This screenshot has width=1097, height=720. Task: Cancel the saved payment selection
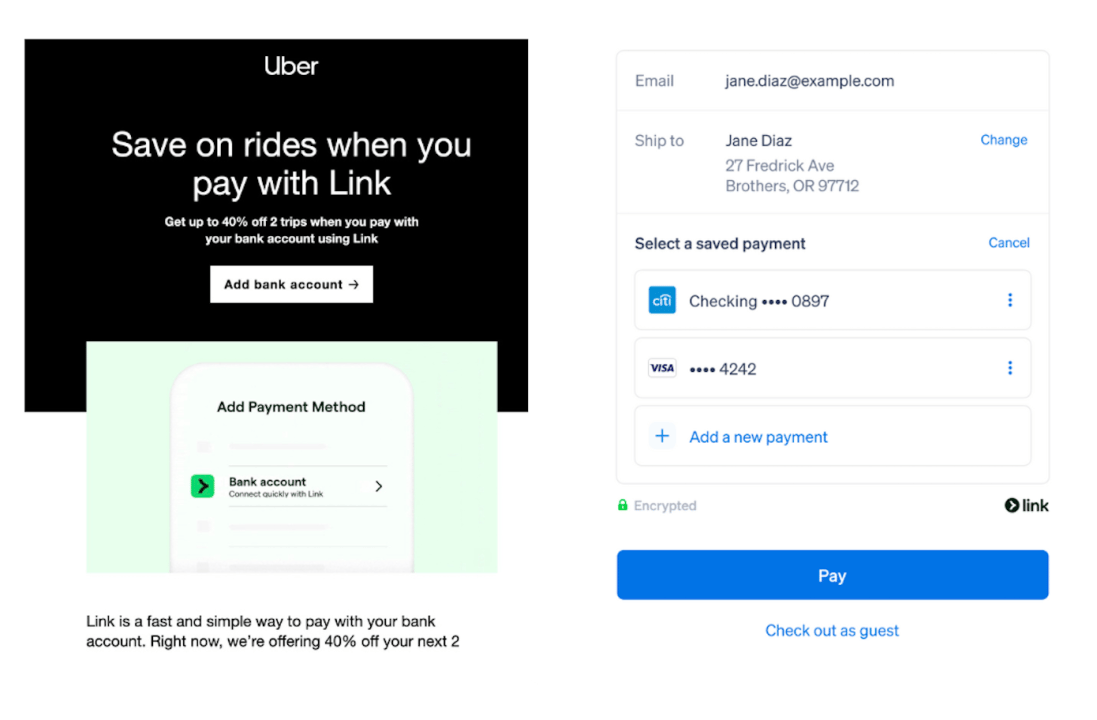(1008, 243)
